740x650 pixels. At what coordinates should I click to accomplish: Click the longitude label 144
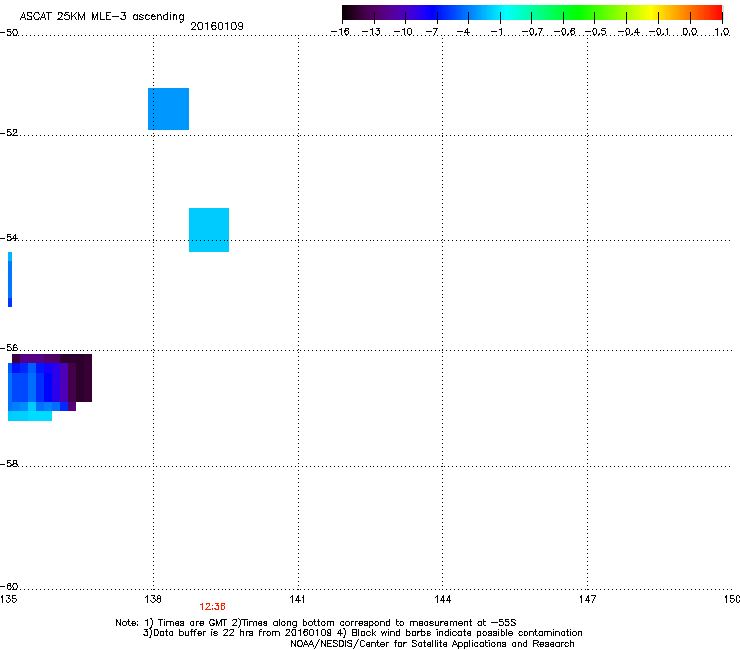(x=442, y=599)
